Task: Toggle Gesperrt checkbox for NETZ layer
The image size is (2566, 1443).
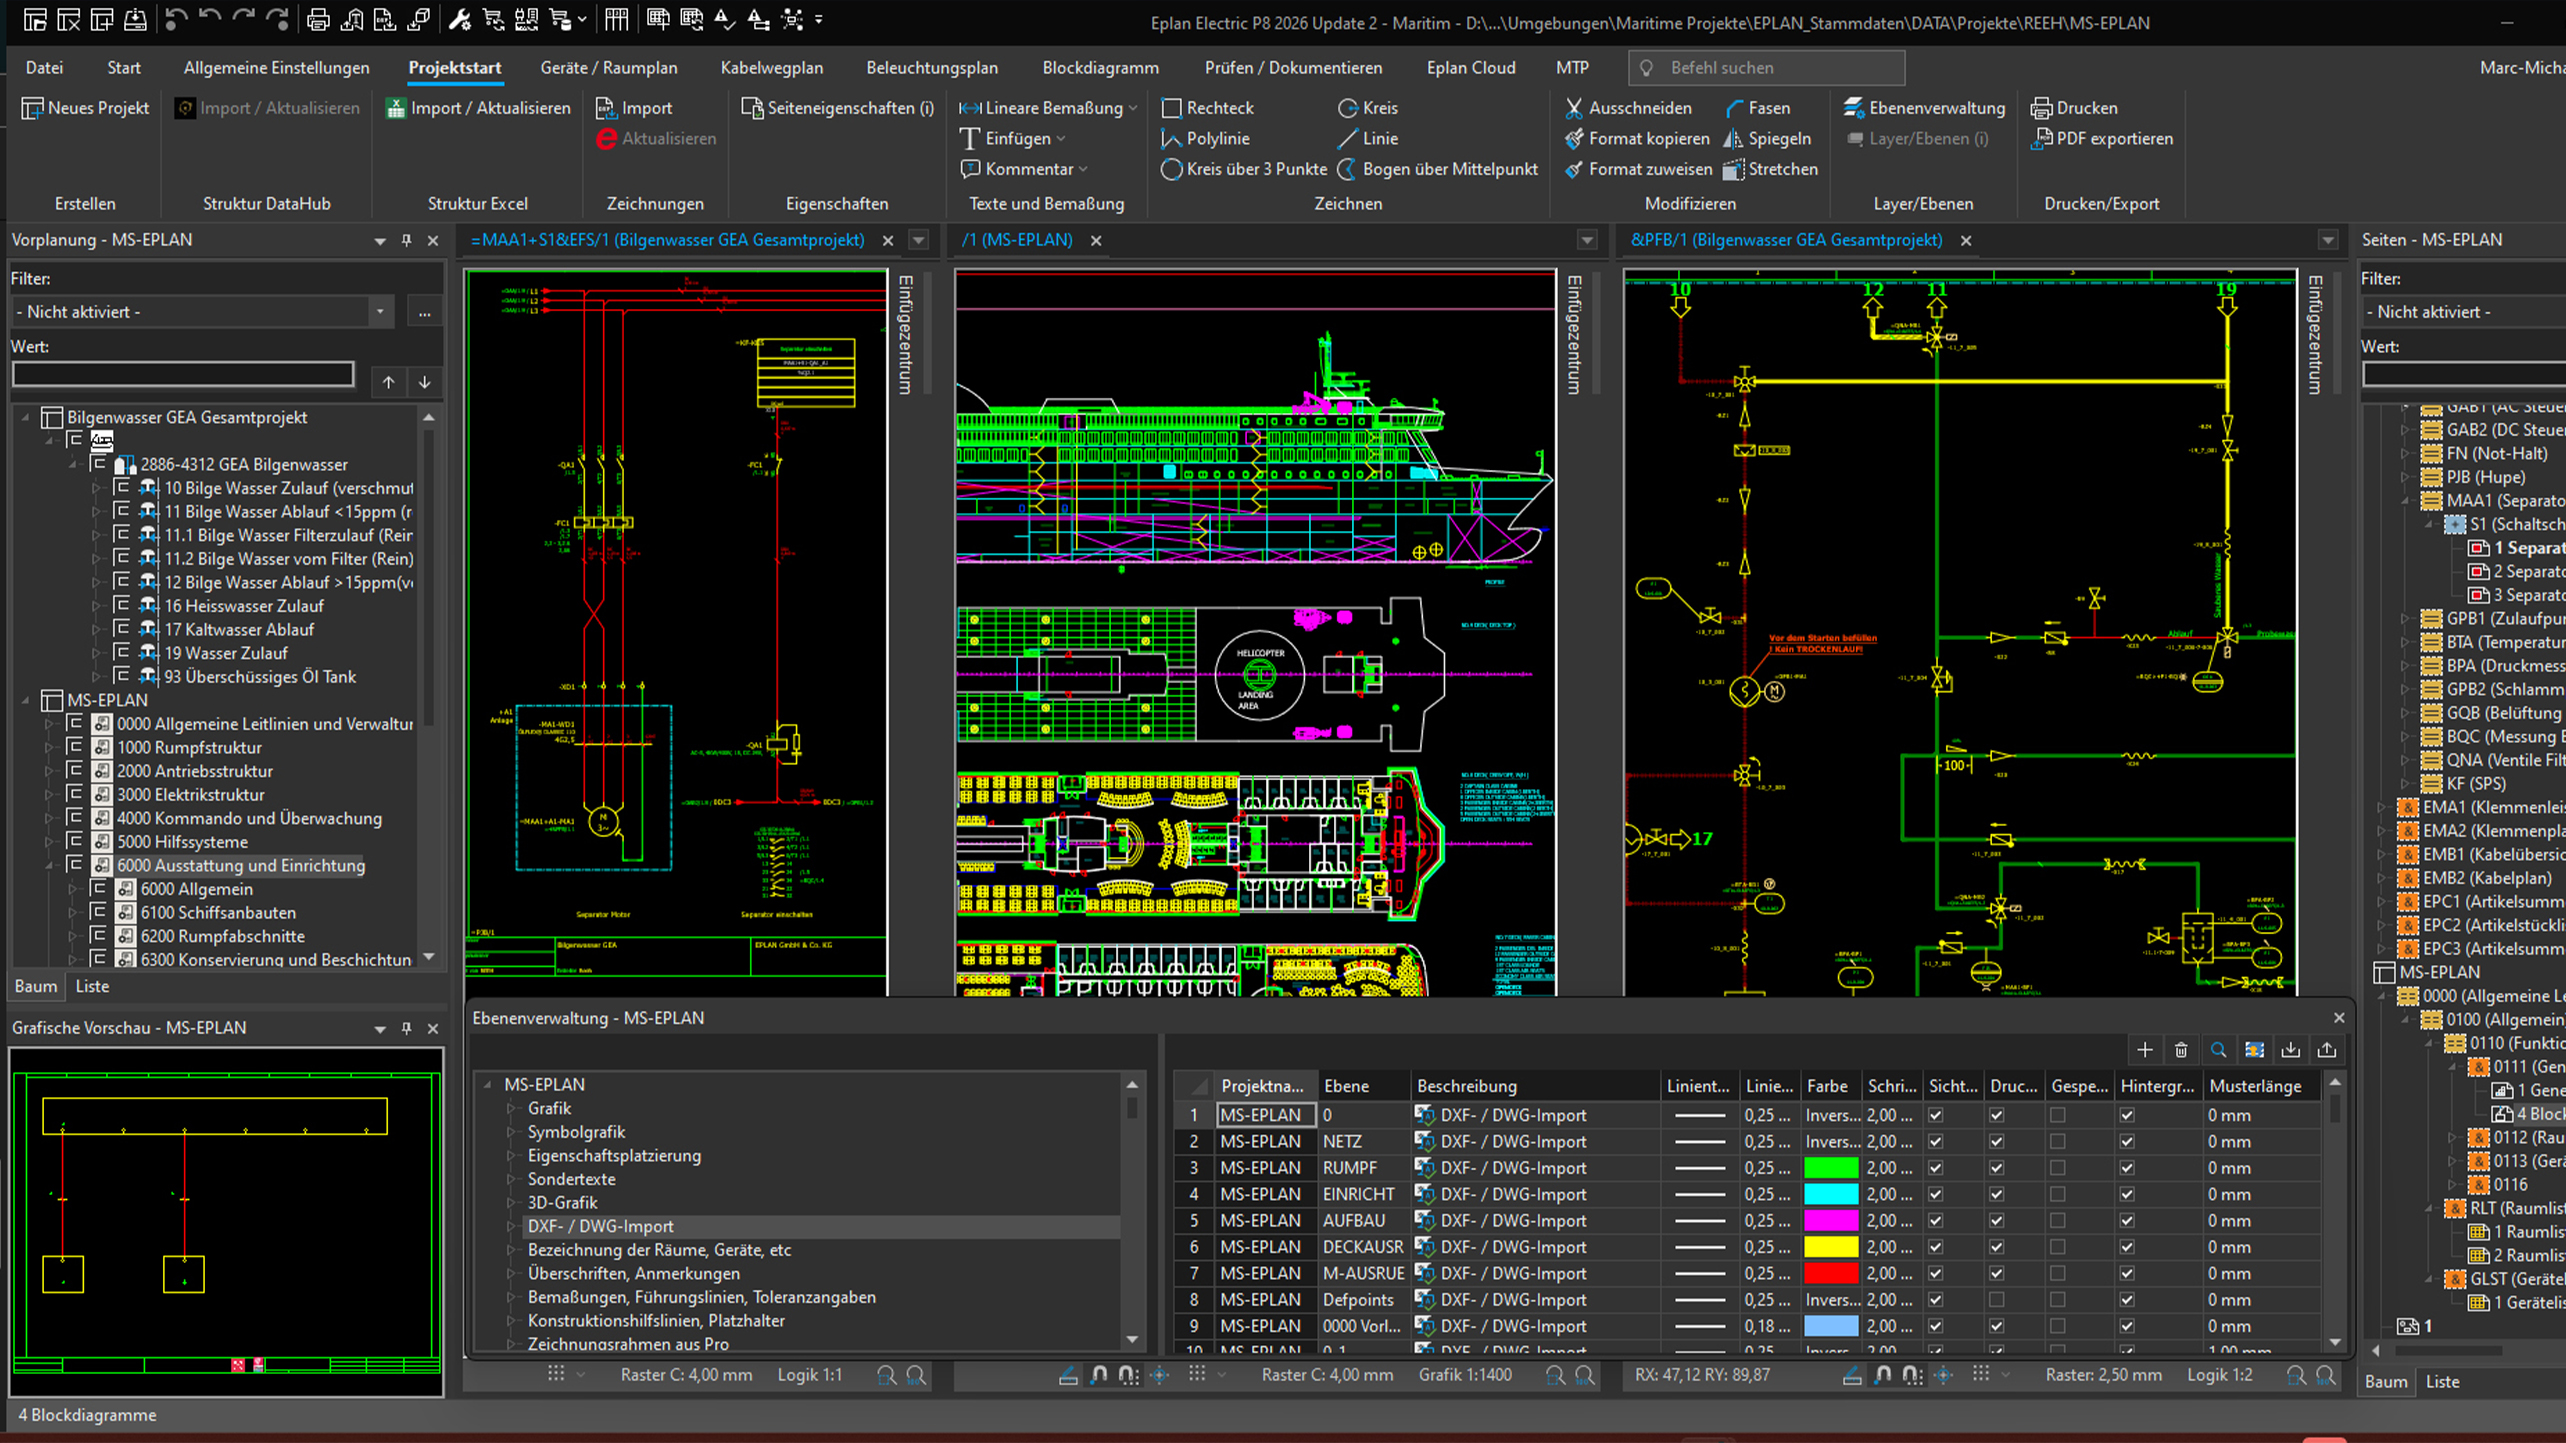Action: click(2058, 1142)
